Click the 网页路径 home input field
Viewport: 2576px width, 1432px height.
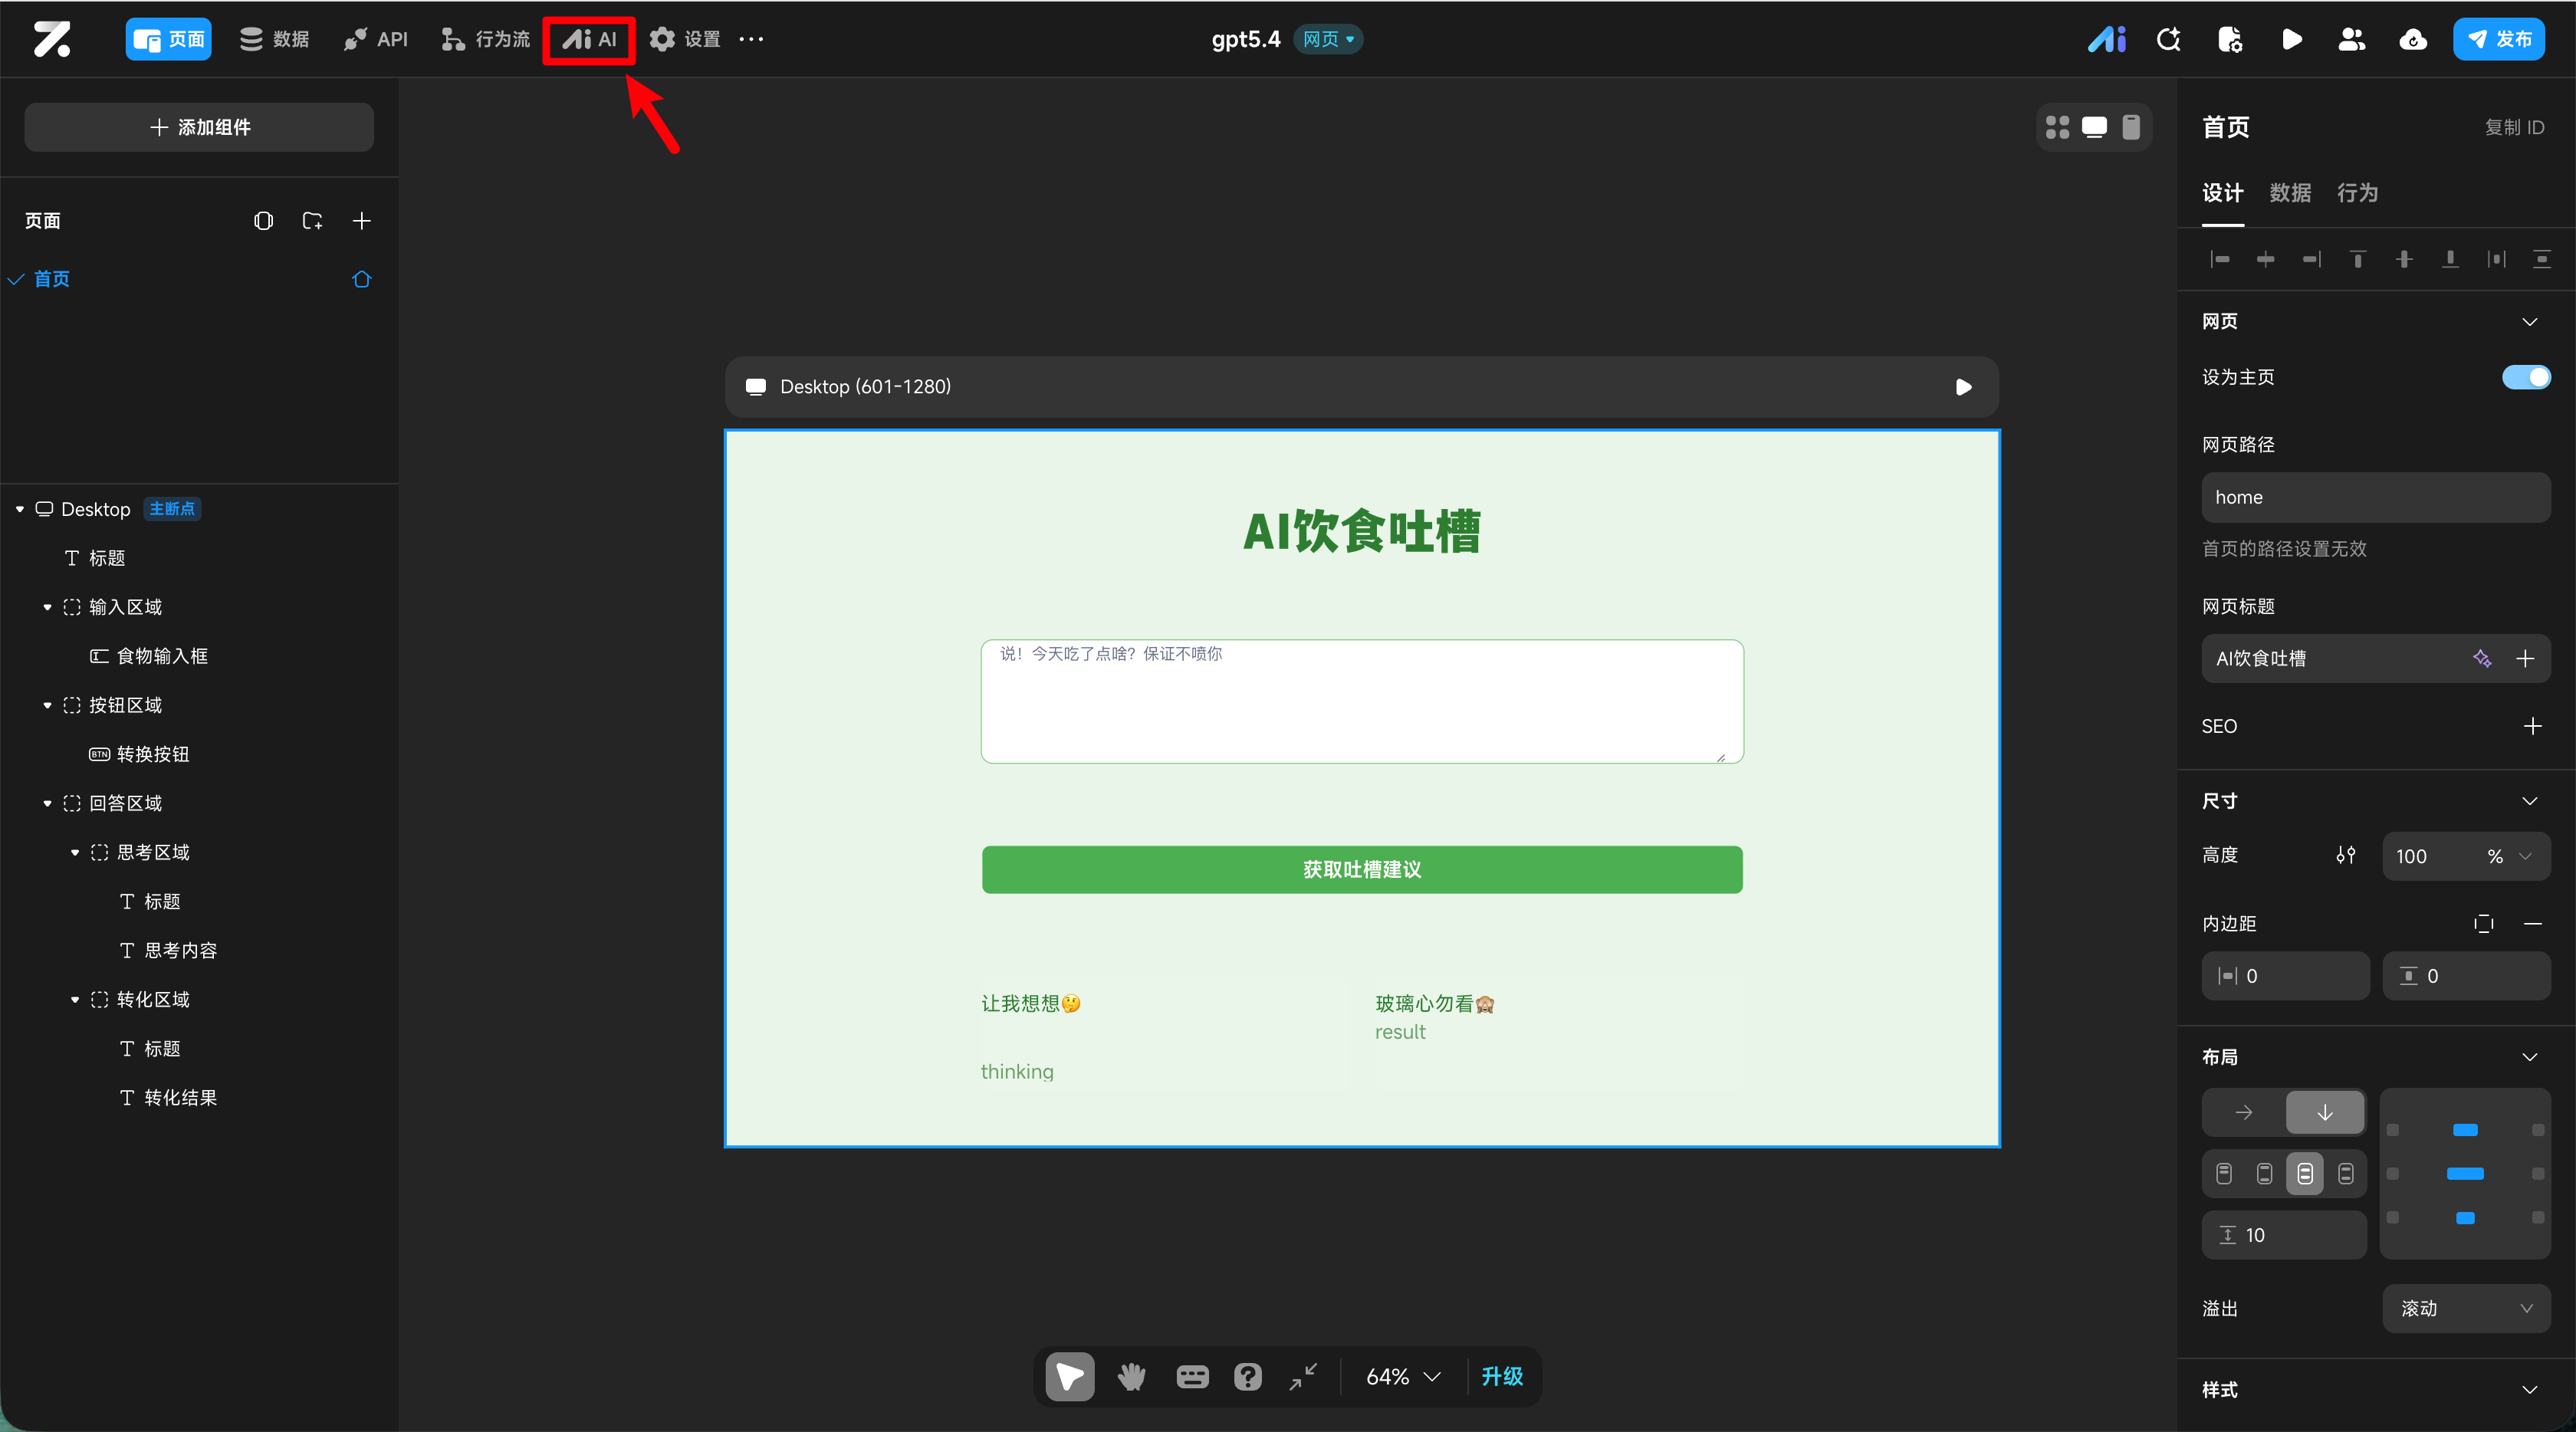[2375, 497]
